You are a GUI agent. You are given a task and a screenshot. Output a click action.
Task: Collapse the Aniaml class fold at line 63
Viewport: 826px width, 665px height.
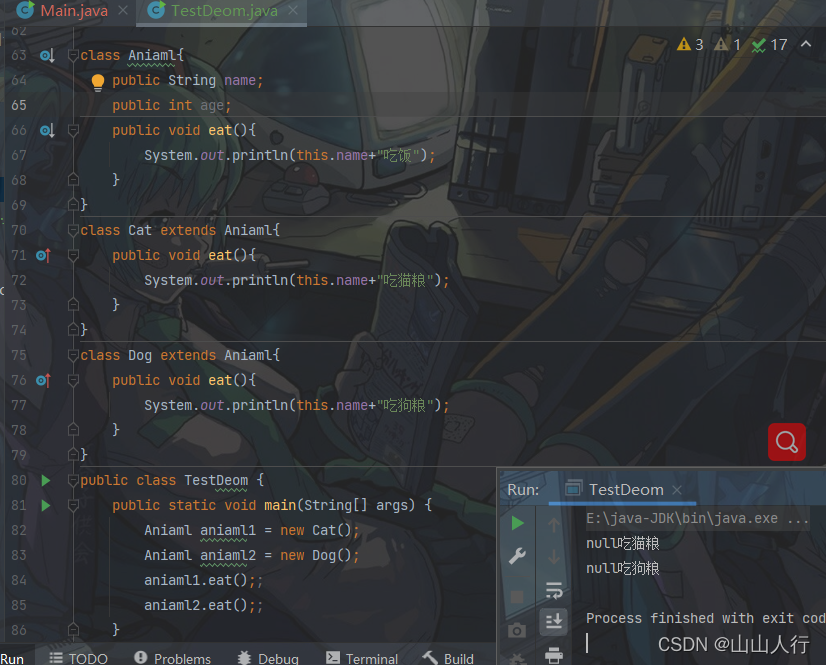click(x=73, y=55)
